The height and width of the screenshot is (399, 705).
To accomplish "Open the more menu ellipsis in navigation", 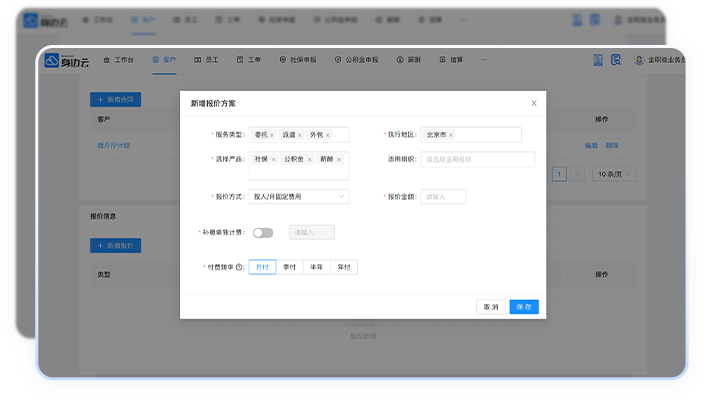I will point(484,59).
